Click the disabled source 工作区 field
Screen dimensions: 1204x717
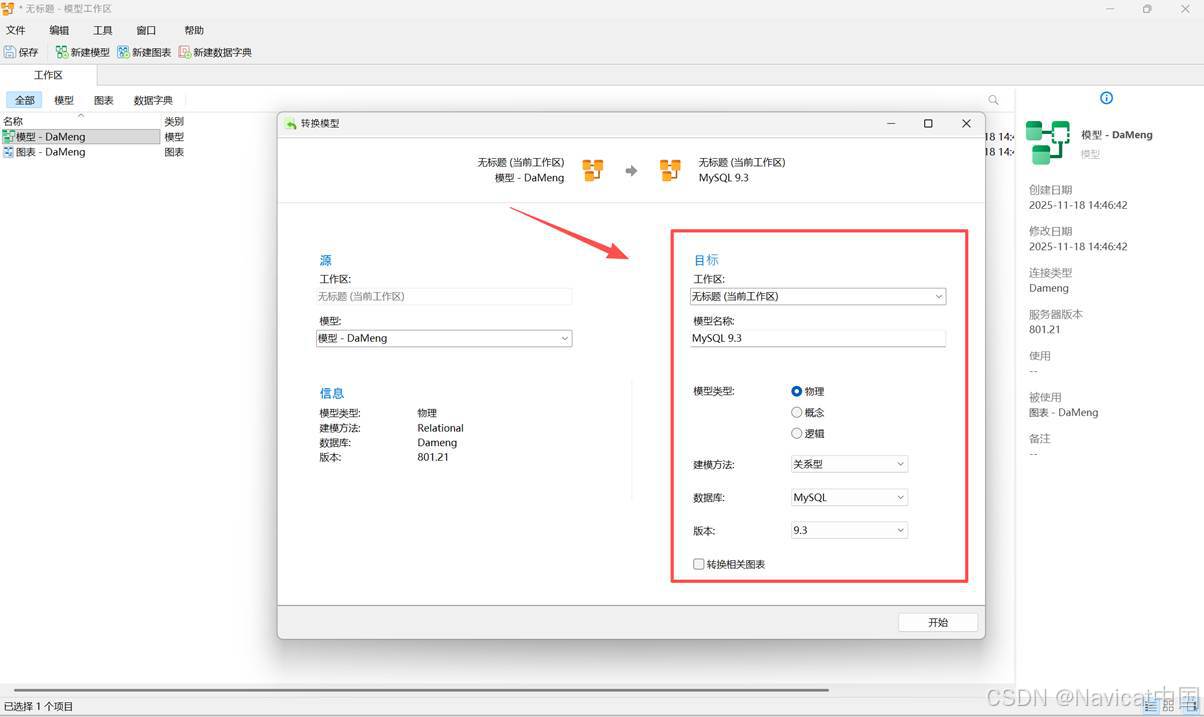(444, 296)
